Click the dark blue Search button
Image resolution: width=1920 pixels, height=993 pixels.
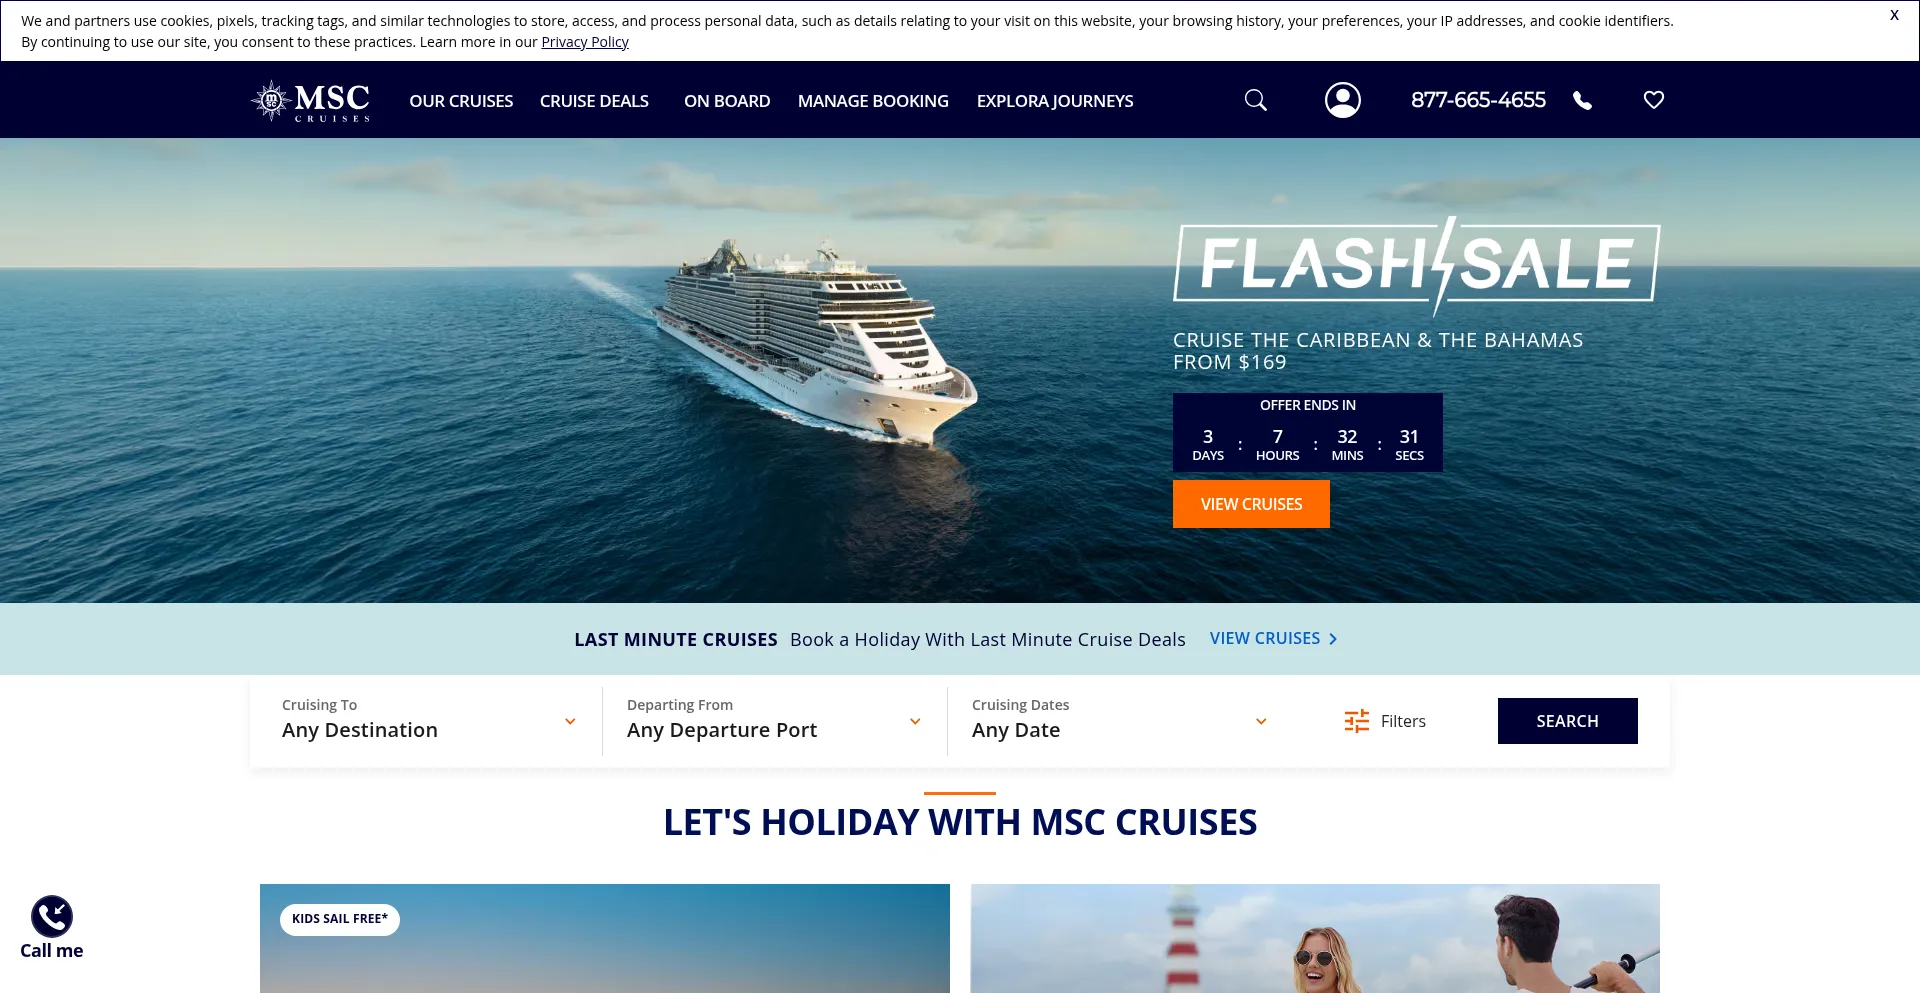1567,721
